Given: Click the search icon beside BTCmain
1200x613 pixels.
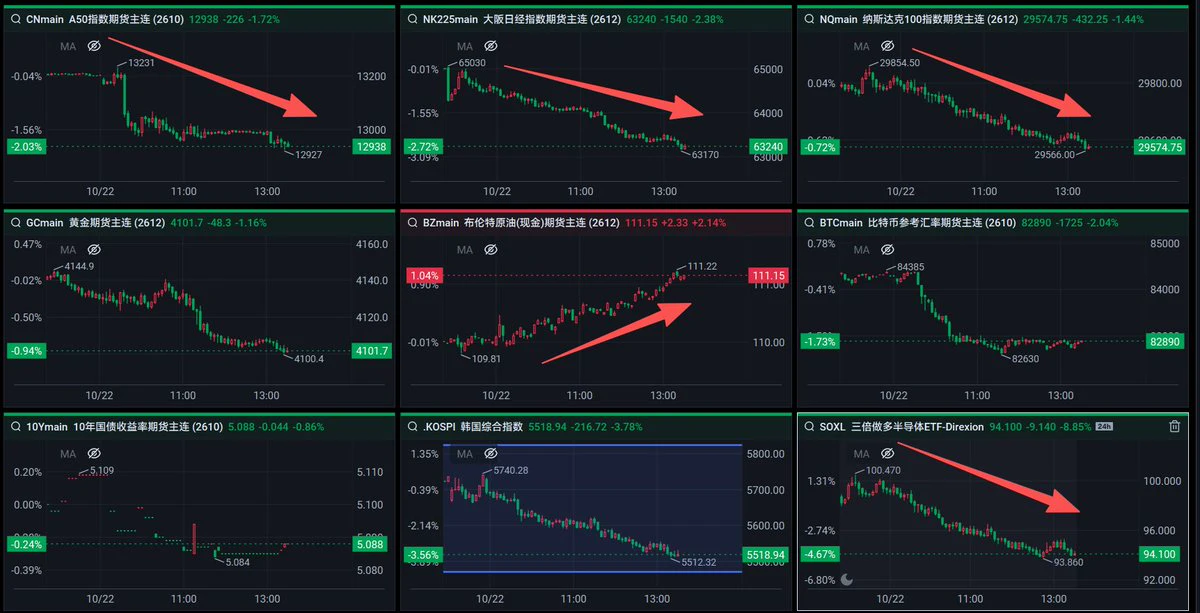Looking at the screenshot, I should (808, 221).
